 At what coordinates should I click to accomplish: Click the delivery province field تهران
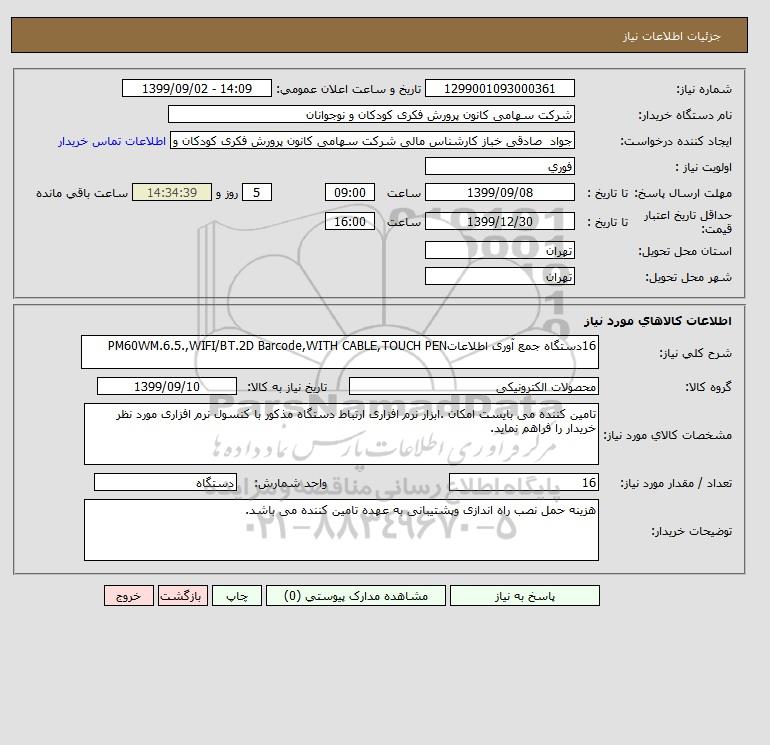tap(499, 250)
